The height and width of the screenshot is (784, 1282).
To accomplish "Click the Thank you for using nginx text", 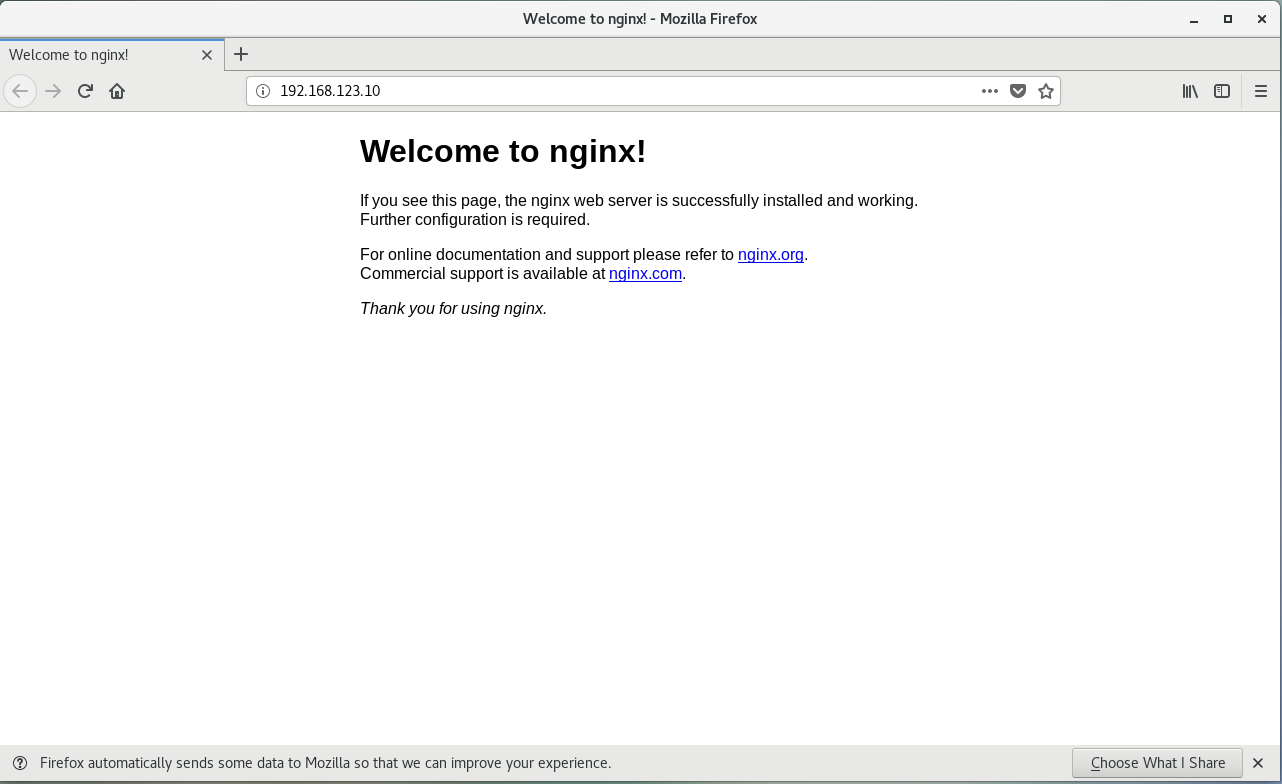I will pos(453,308).
